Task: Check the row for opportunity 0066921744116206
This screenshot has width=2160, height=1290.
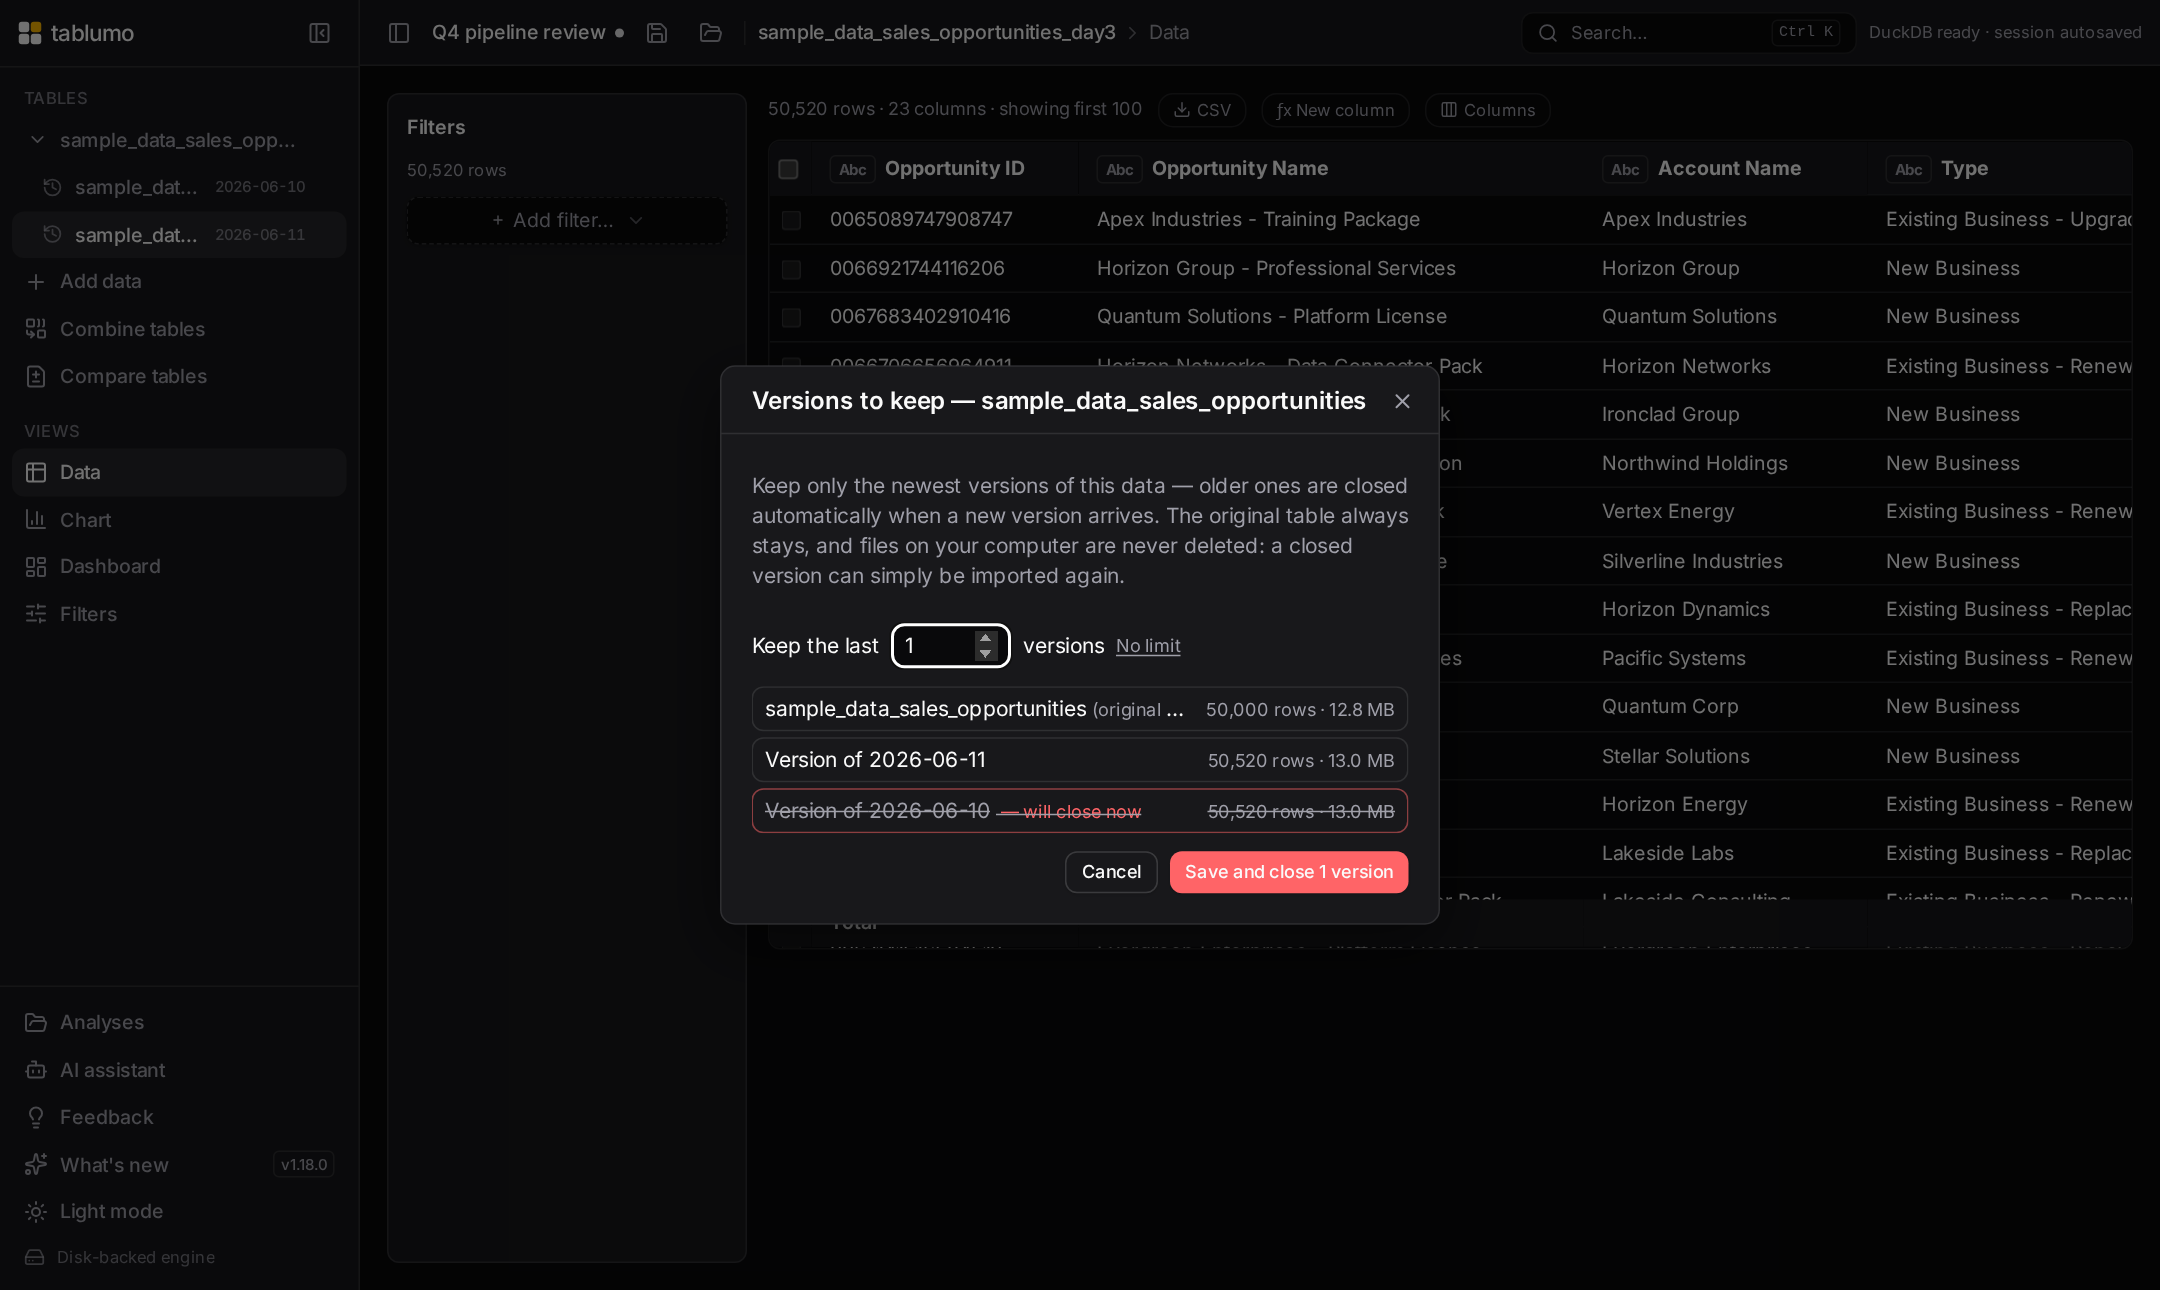Action: click(791, 269)
